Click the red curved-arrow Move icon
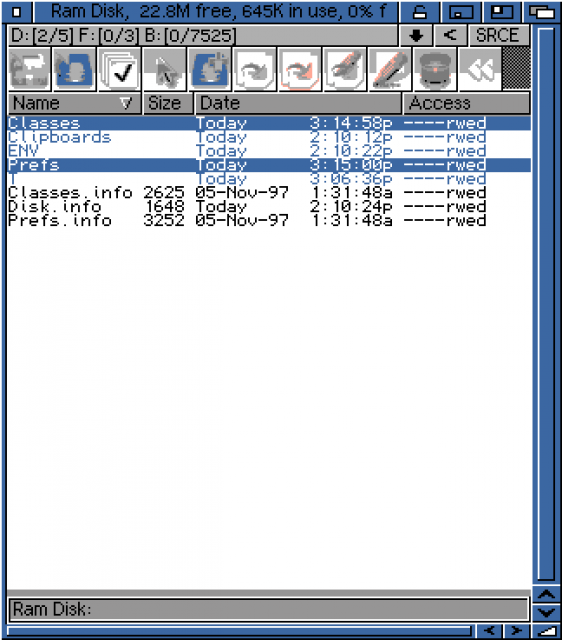 (x=300, y=69)
